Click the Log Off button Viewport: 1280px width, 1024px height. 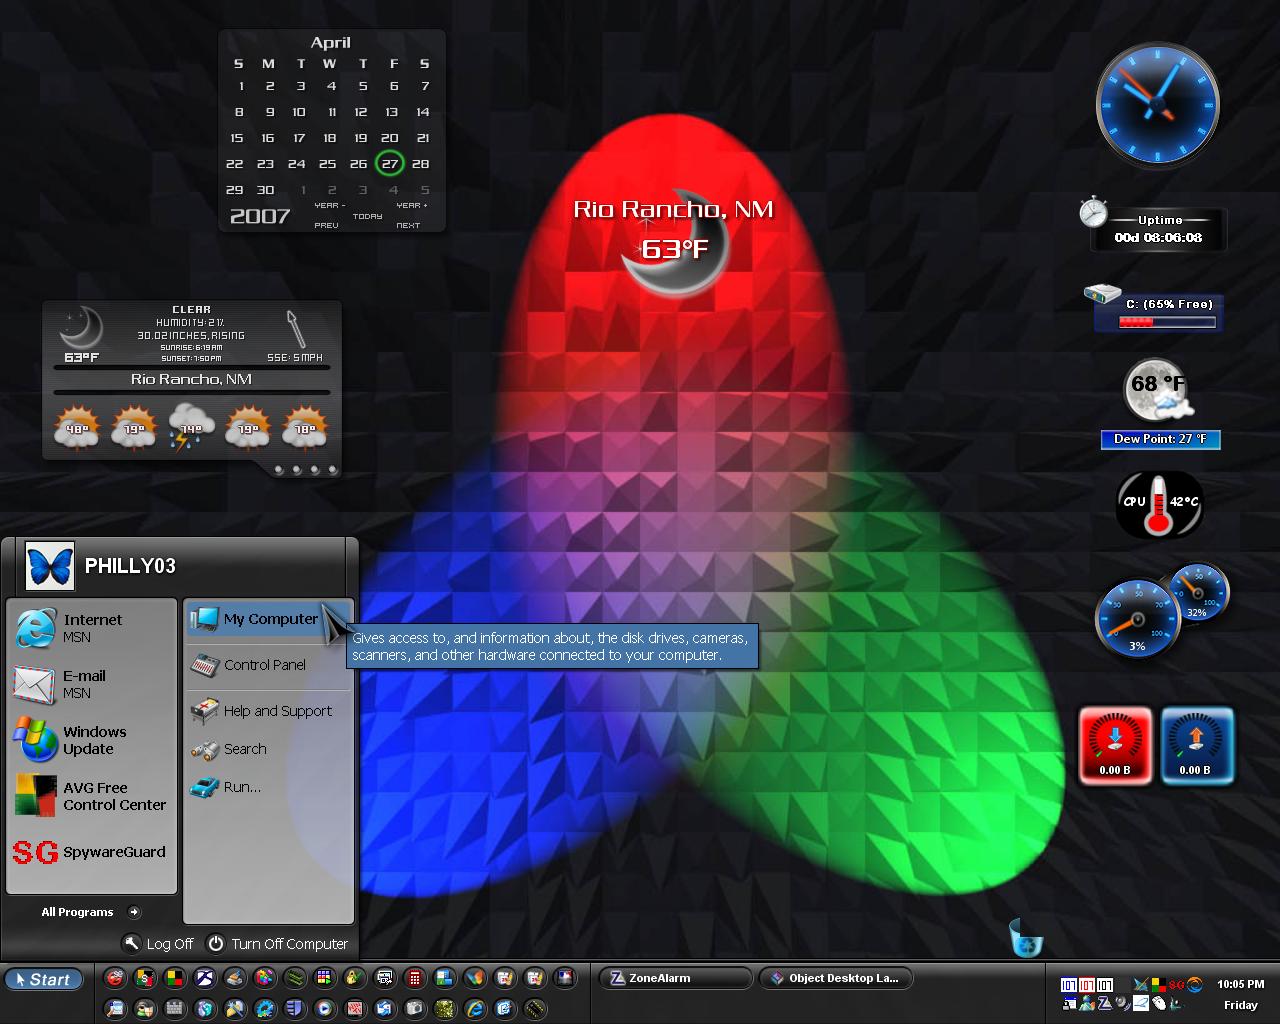pyautogui.click(x=158, y=943)
